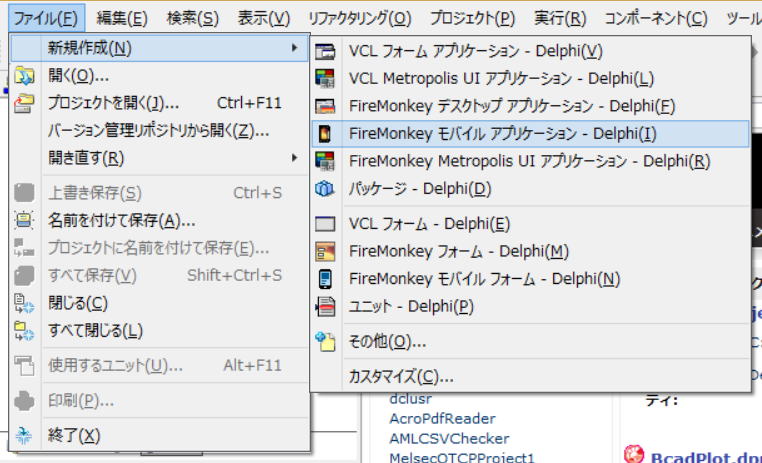Click the パッケージ - Delphi icon
This screenshot has width=762, height=463.
tap(325, 189)
